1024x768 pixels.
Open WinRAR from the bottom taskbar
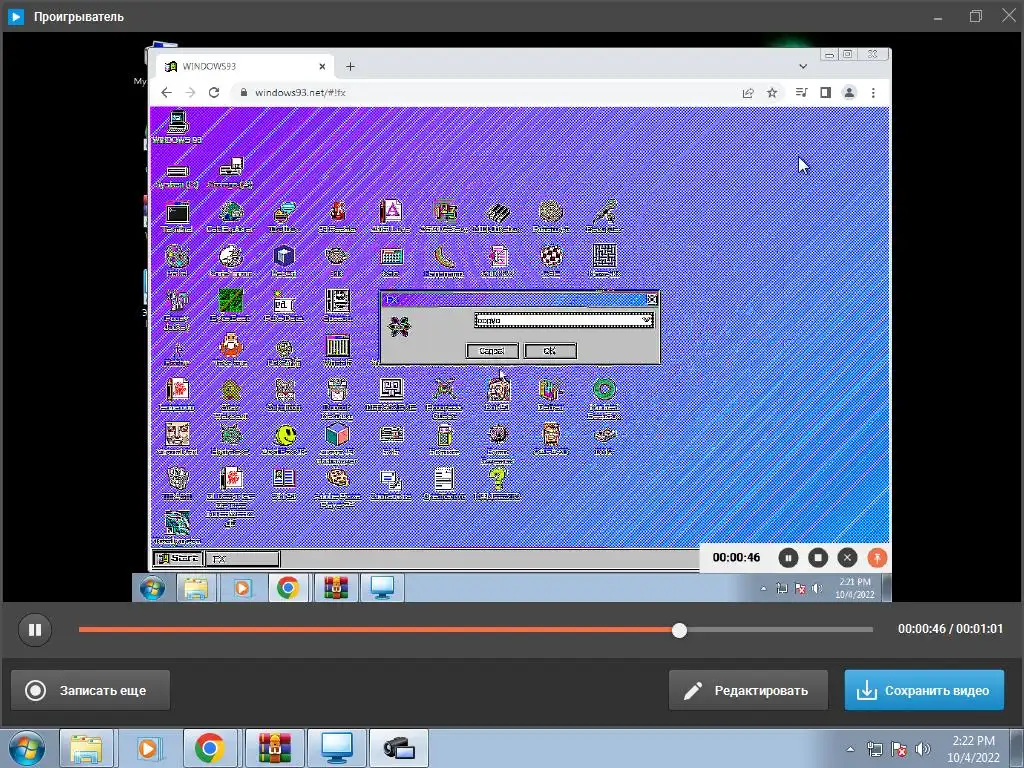(274, 748)
